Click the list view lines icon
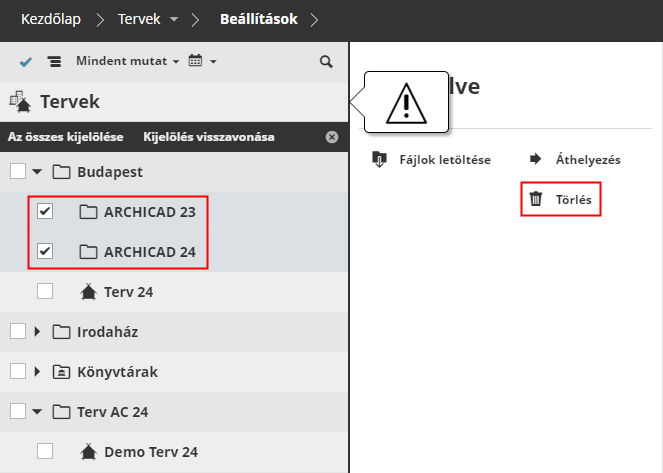Screen dimensions: 663x473 (54, 62)
